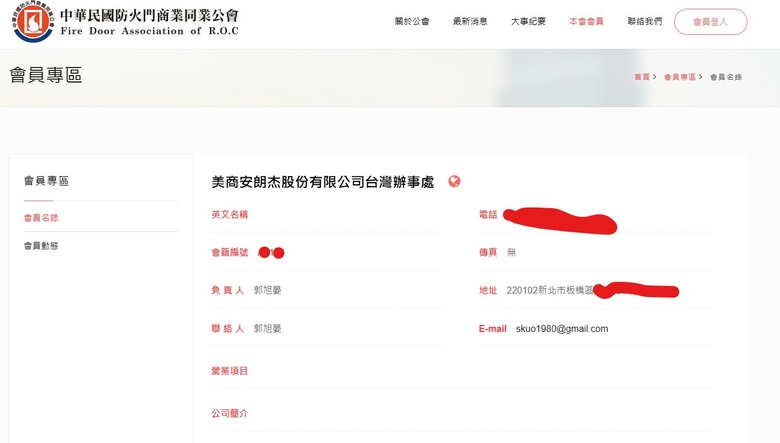Go to 大事紀要 in navigation
780x443 pixels.
[x=528, y=21]
